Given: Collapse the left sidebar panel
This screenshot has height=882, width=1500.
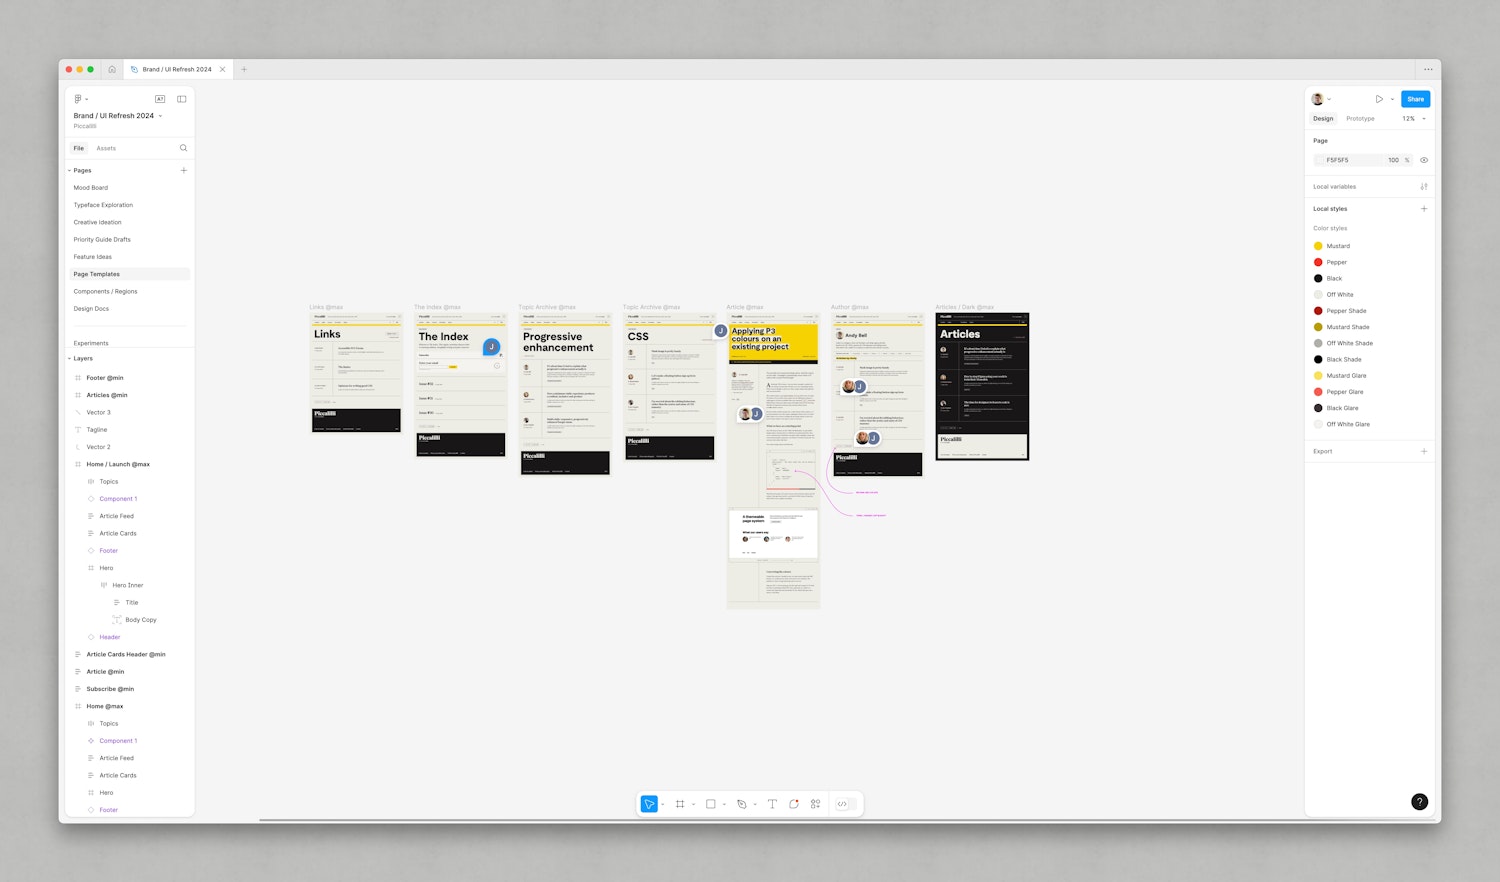Looking at the screenshot, I should [x=181, y=99].
